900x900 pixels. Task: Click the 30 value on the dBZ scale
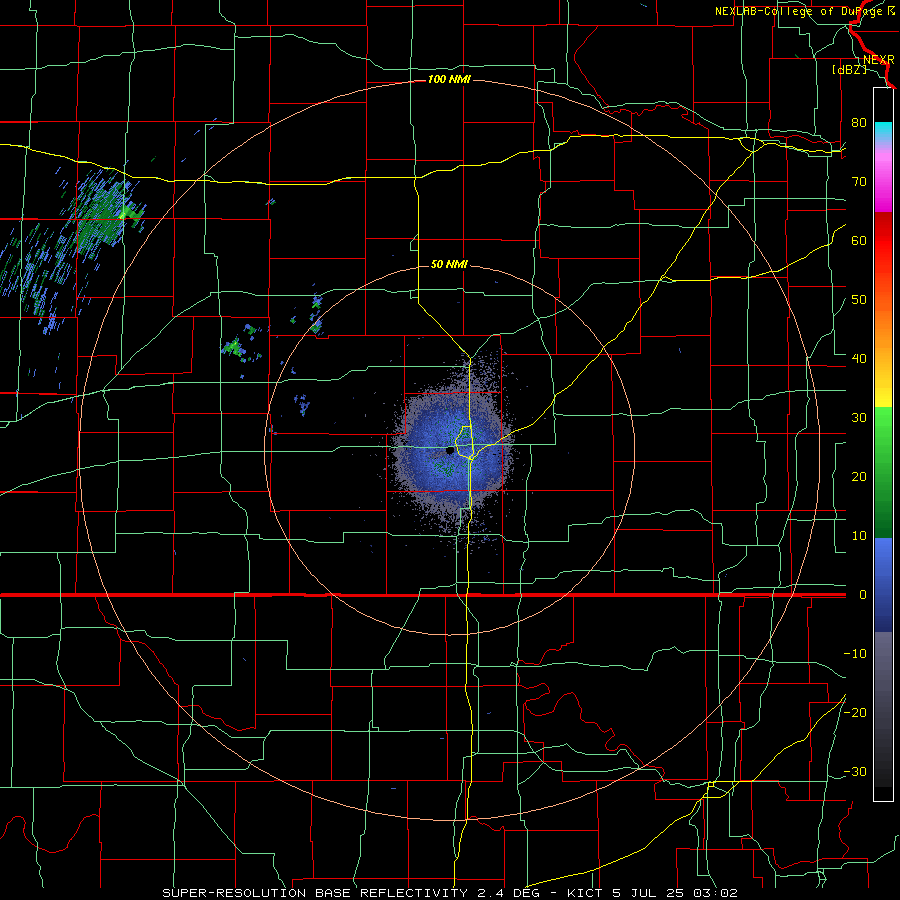[859, 418]
